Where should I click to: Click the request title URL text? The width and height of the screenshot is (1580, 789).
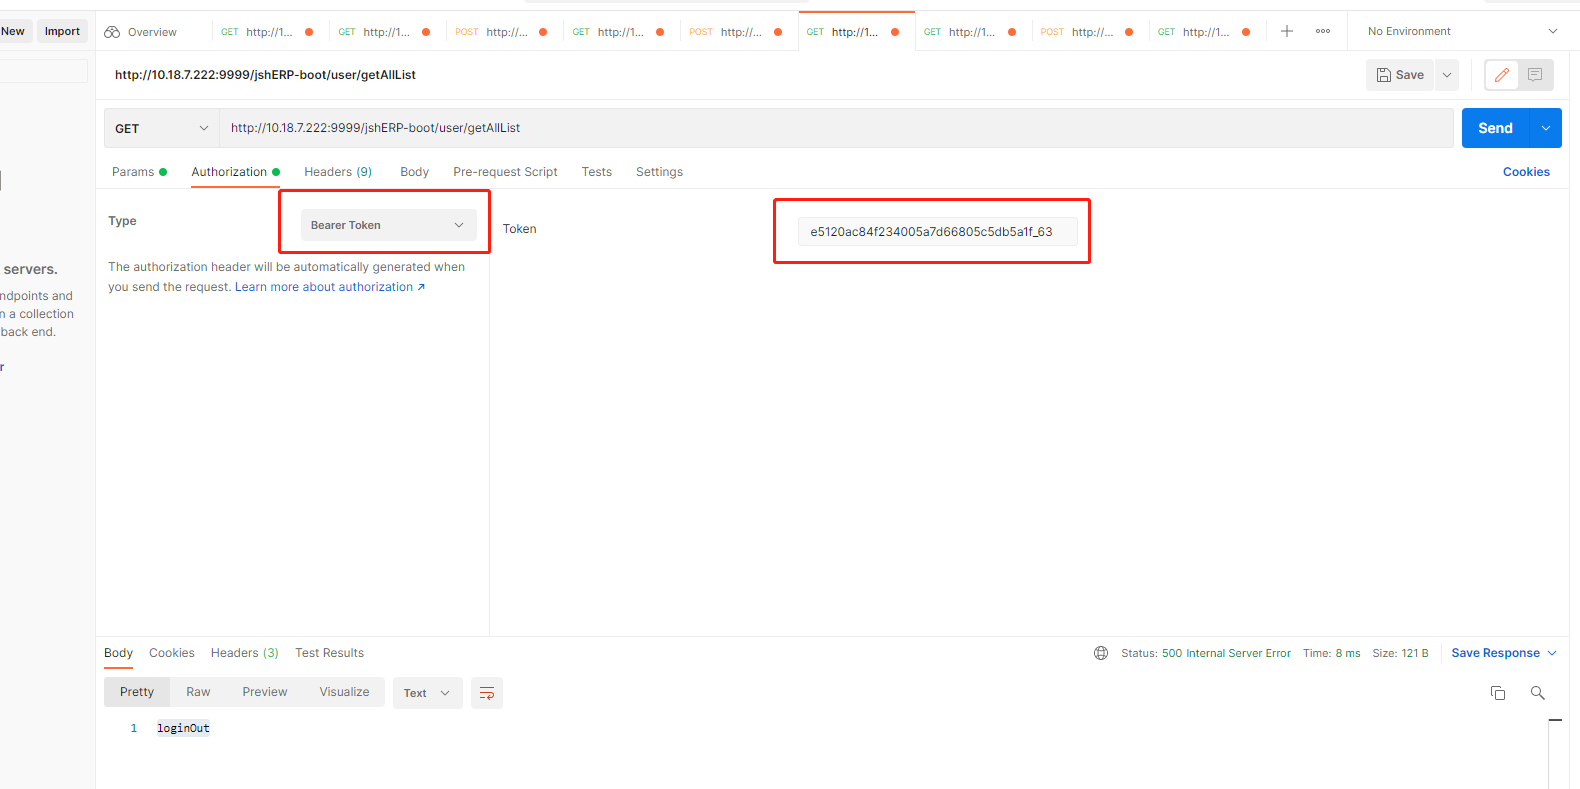[265, 75]
